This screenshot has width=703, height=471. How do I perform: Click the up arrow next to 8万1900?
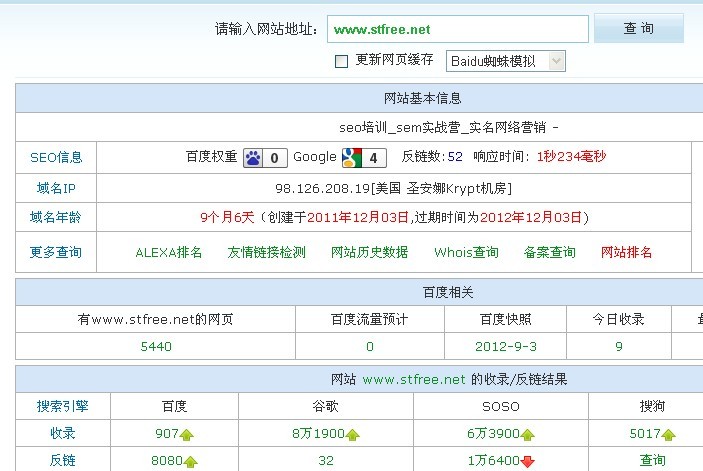pyautogui.click(x=353, y=435)
